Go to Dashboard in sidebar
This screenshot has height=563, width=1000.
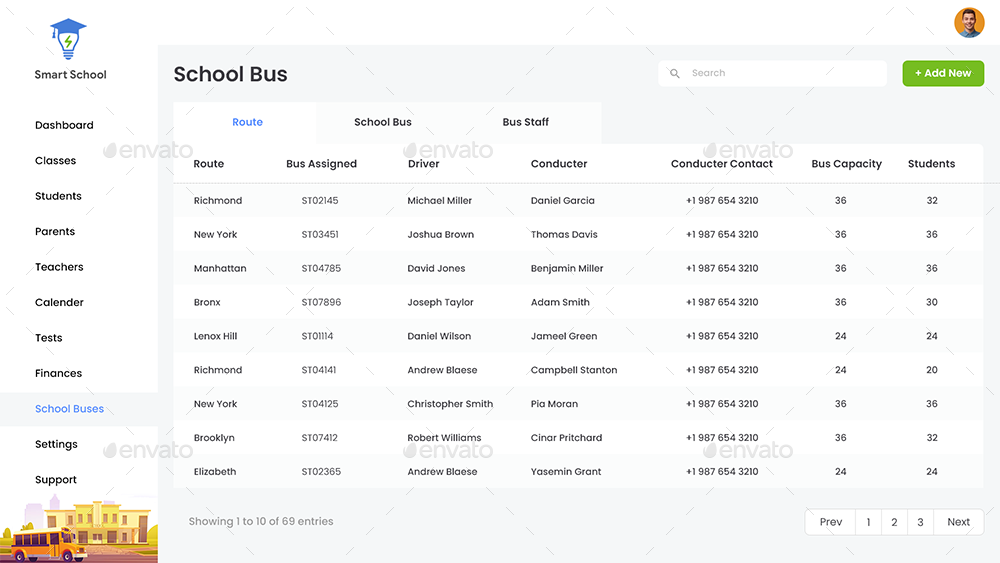pyautogui.click(x=64, y=125)
